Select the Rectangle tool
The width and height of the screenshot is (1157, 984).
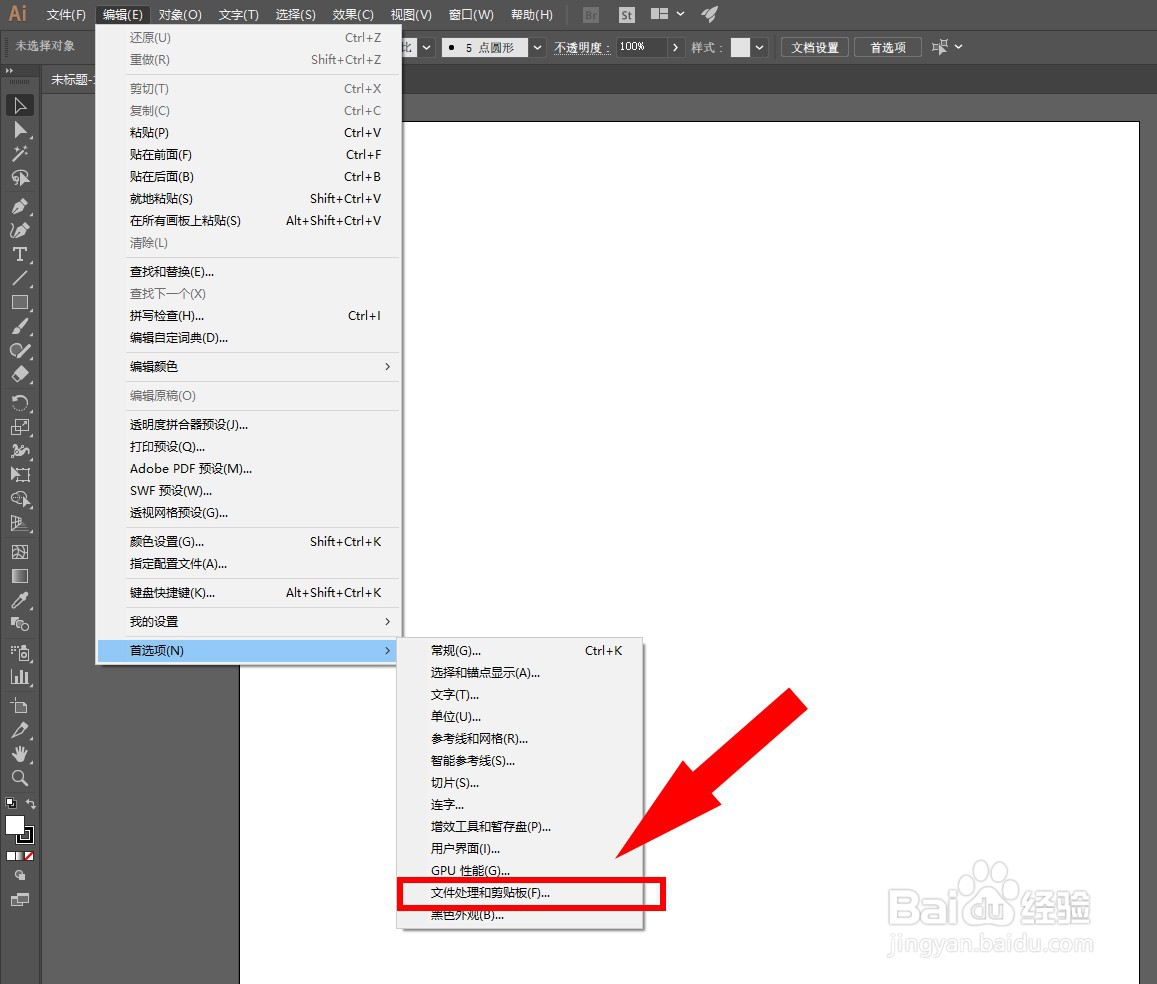coord(20,302)
